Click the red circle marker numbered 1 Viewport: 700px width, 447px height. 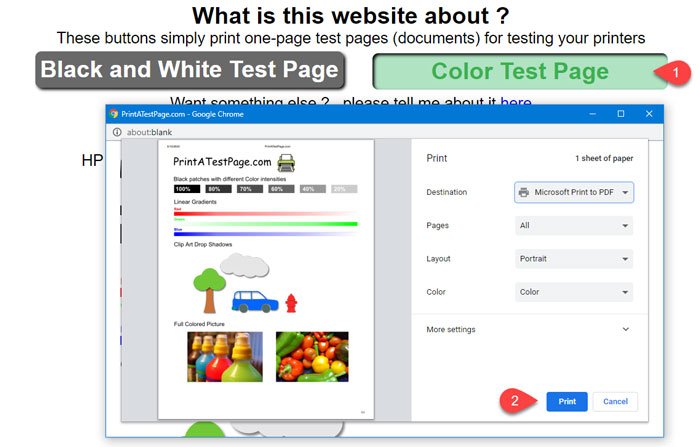(676, 72)
